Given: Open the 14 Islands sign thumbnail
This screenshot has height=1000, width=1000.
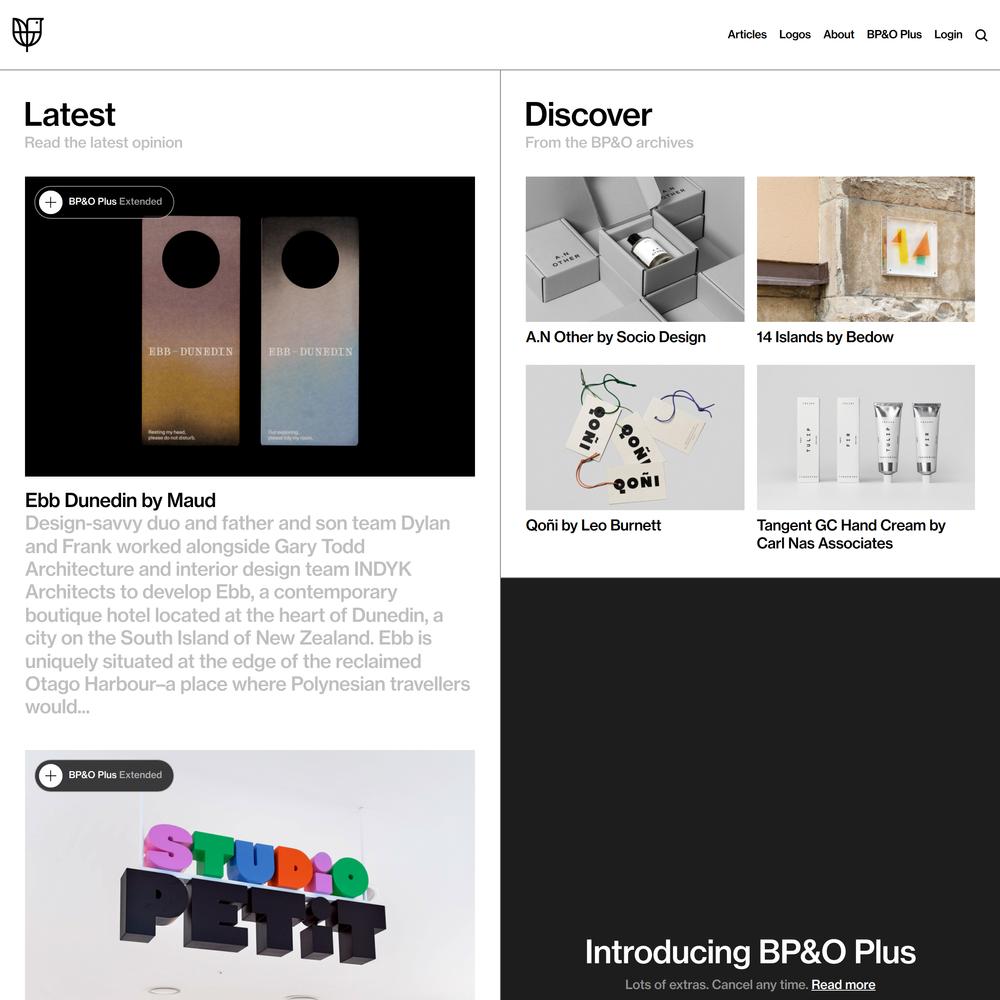Looking at the screenshot, I should pyautogui.click(x=865, y=249).
